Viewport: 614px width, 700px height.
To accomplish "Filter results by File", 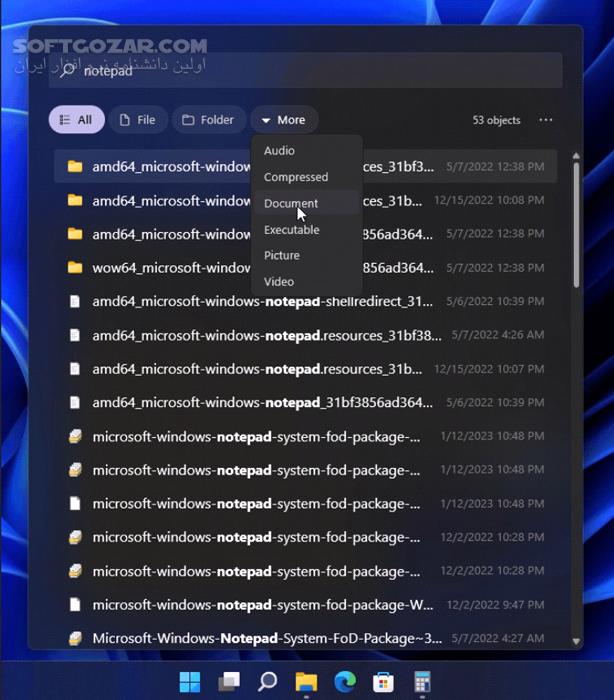I will [x=138, y=120].
